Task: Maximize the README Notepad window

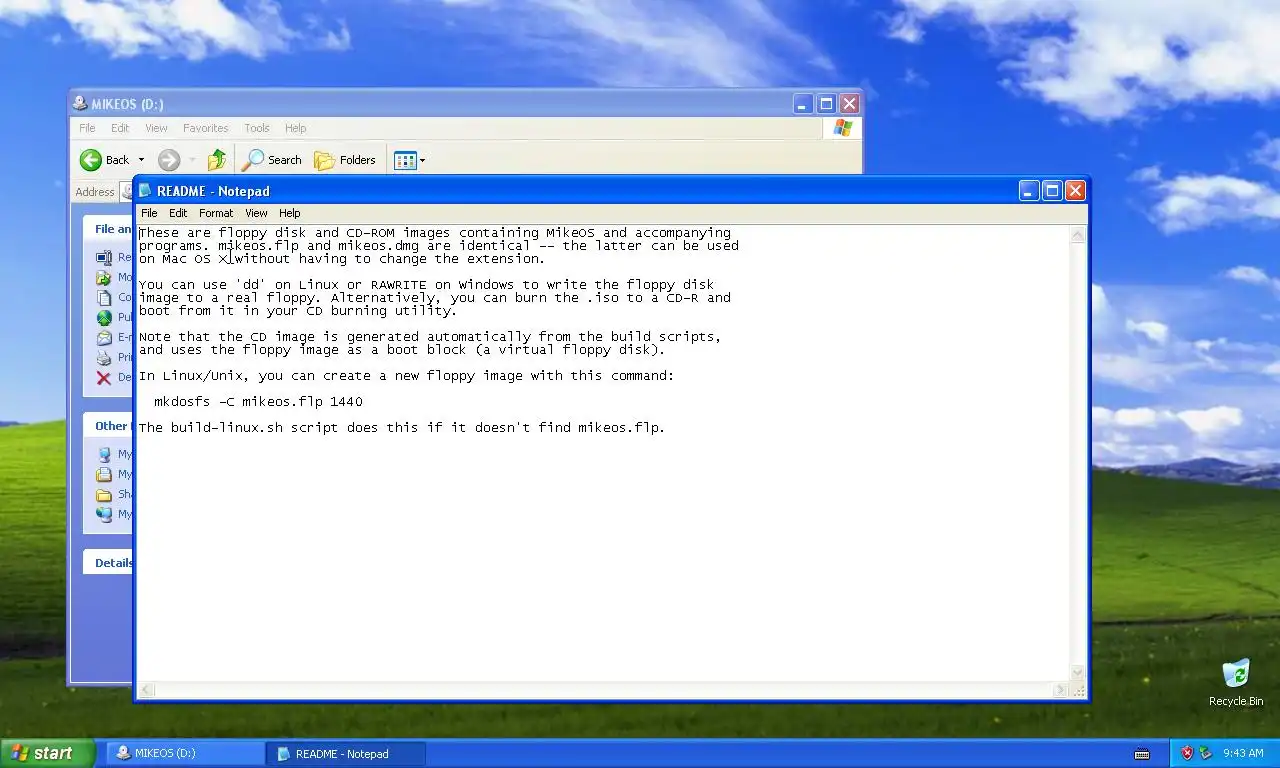Action: [1052, 191]
